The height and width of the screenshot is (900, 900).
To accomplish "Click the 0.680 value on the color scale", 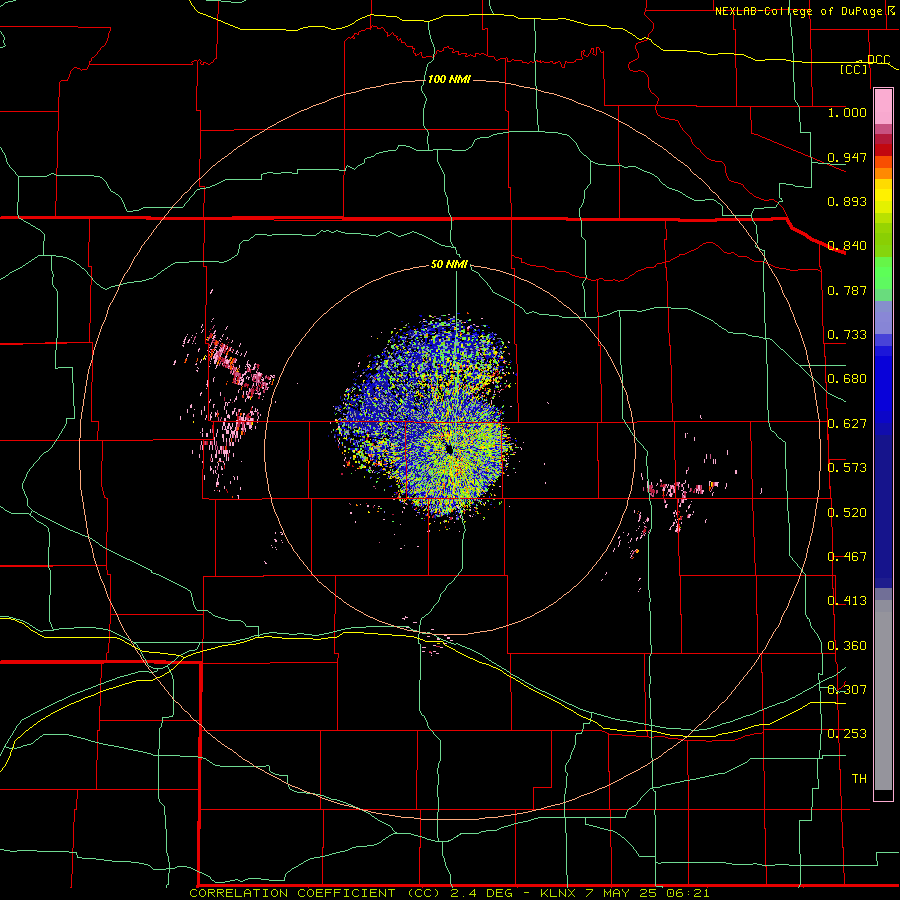I will tap(847, 379).
